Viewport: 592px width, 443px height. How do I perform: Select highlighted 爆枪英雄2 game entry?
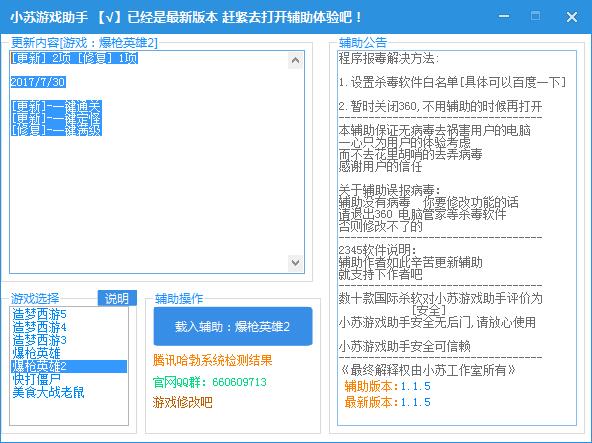69,366
